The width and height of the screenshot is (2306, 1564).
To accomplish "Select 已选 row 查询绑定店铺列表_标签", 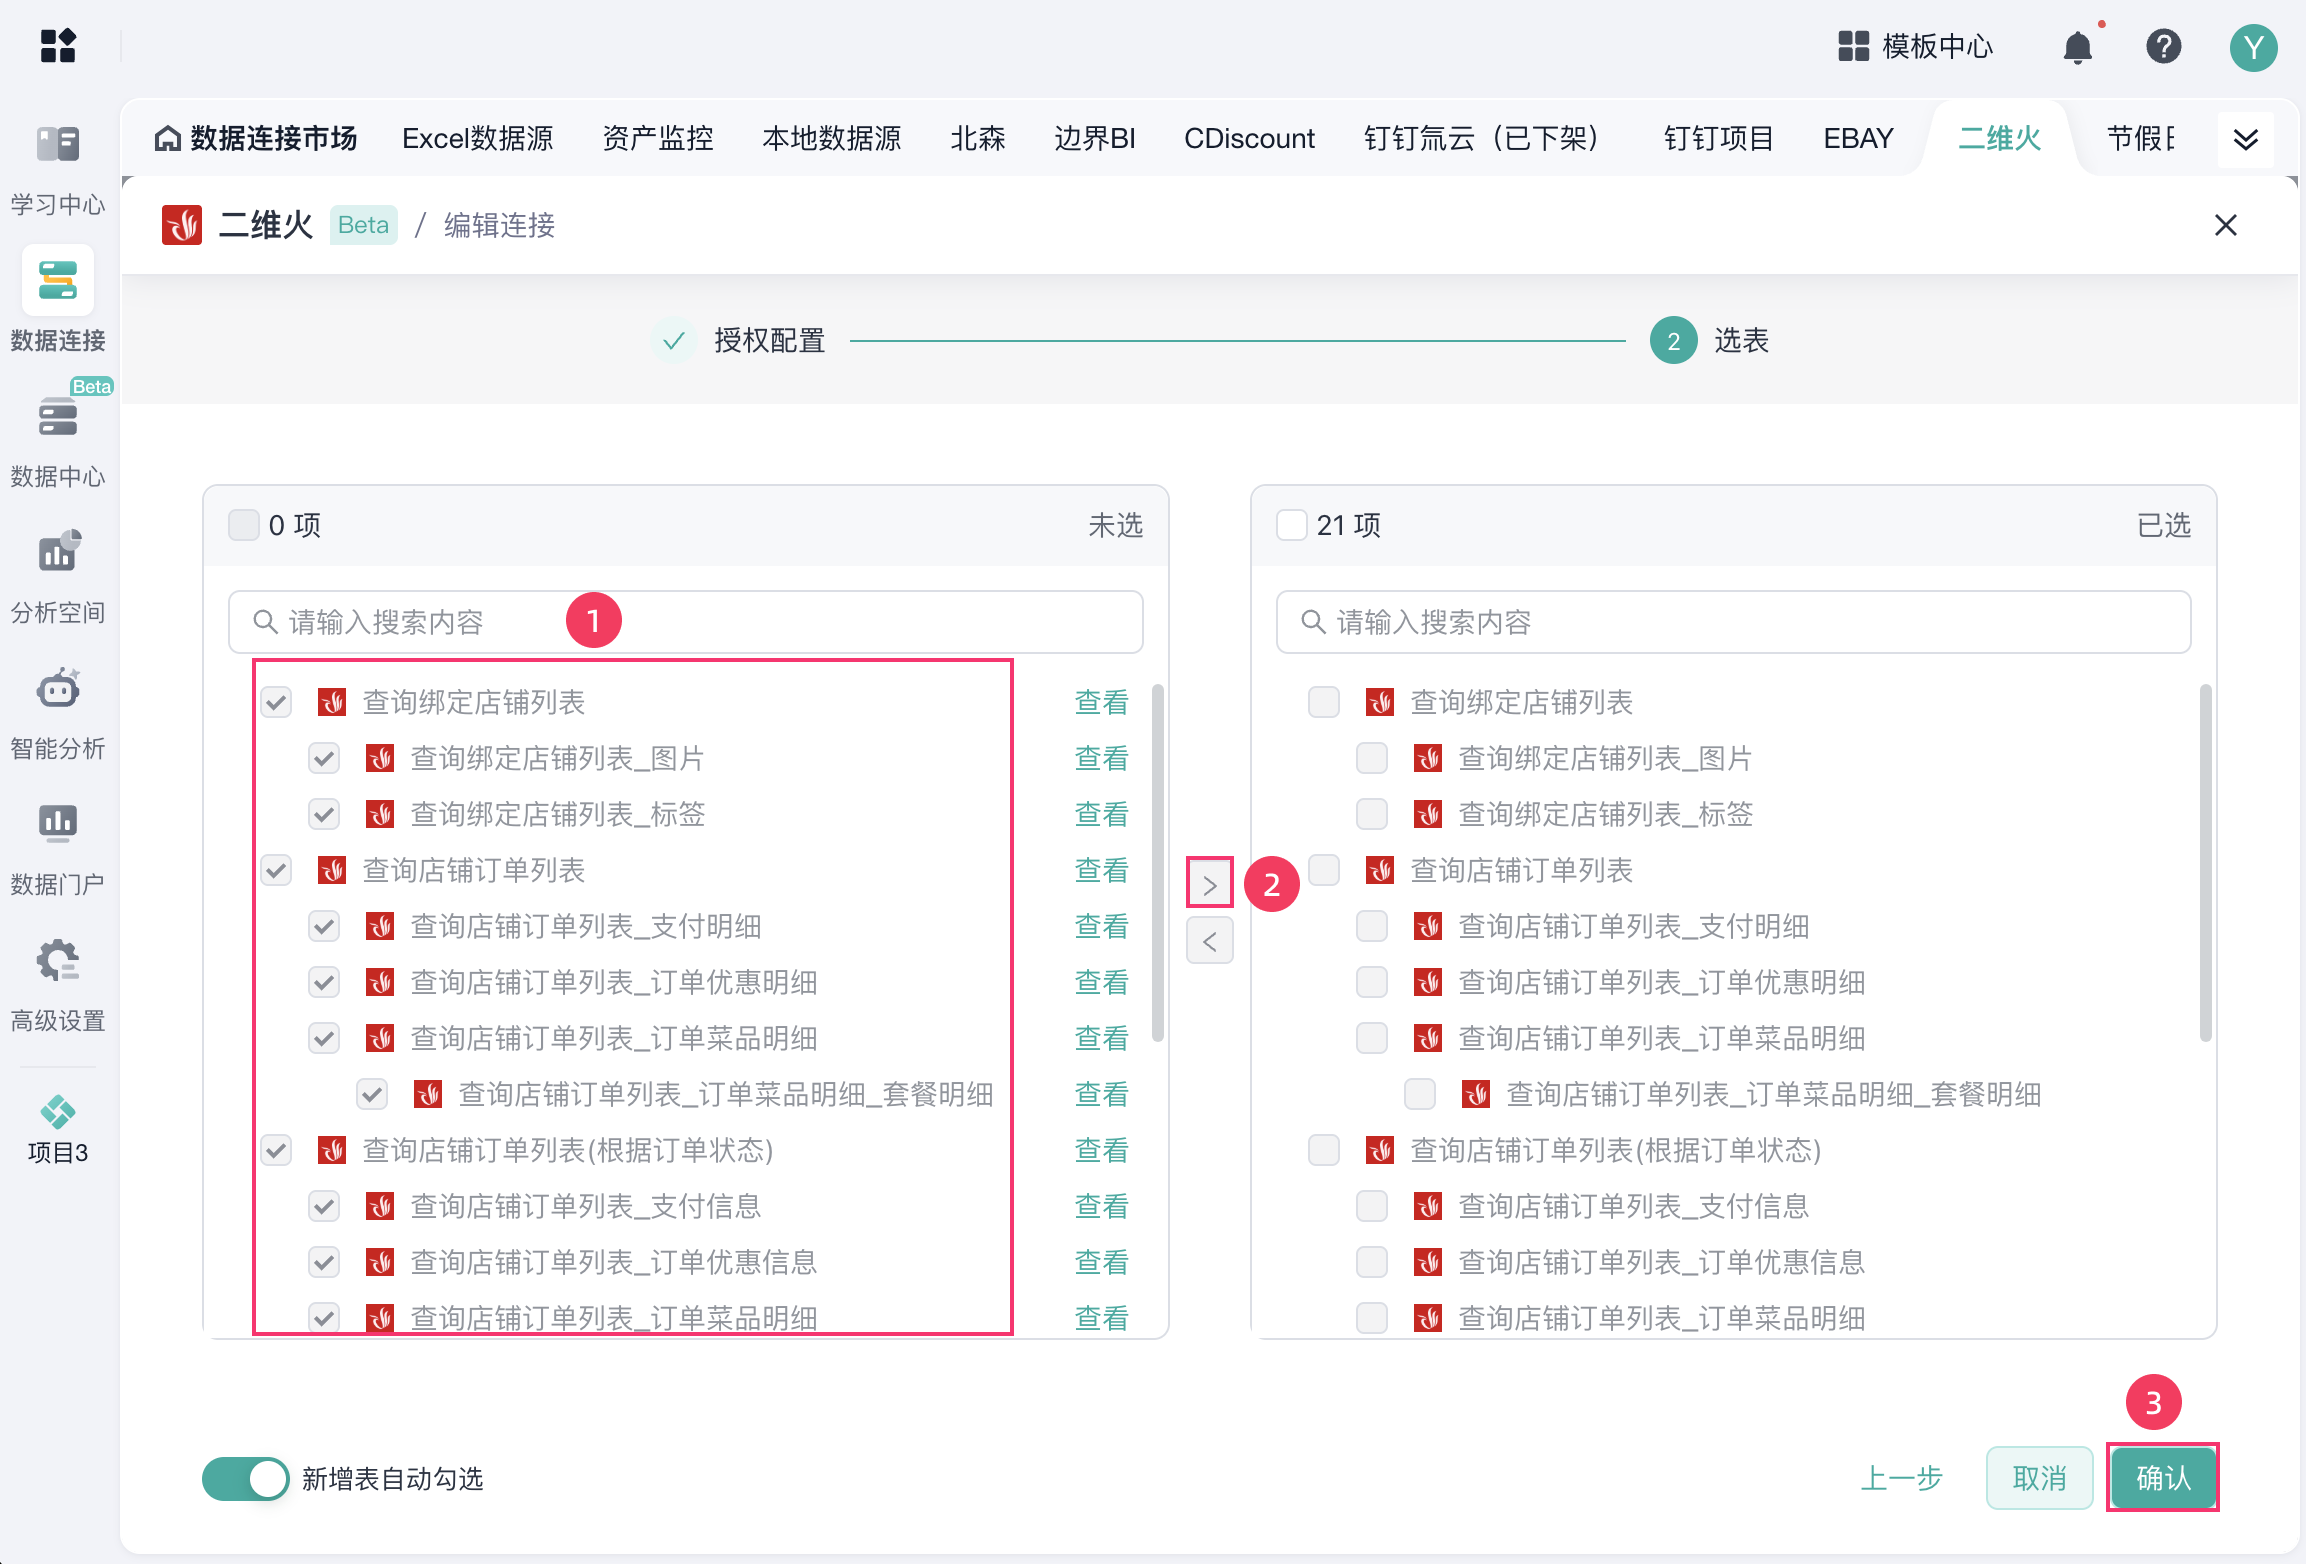I will [x=1605, y=814].
